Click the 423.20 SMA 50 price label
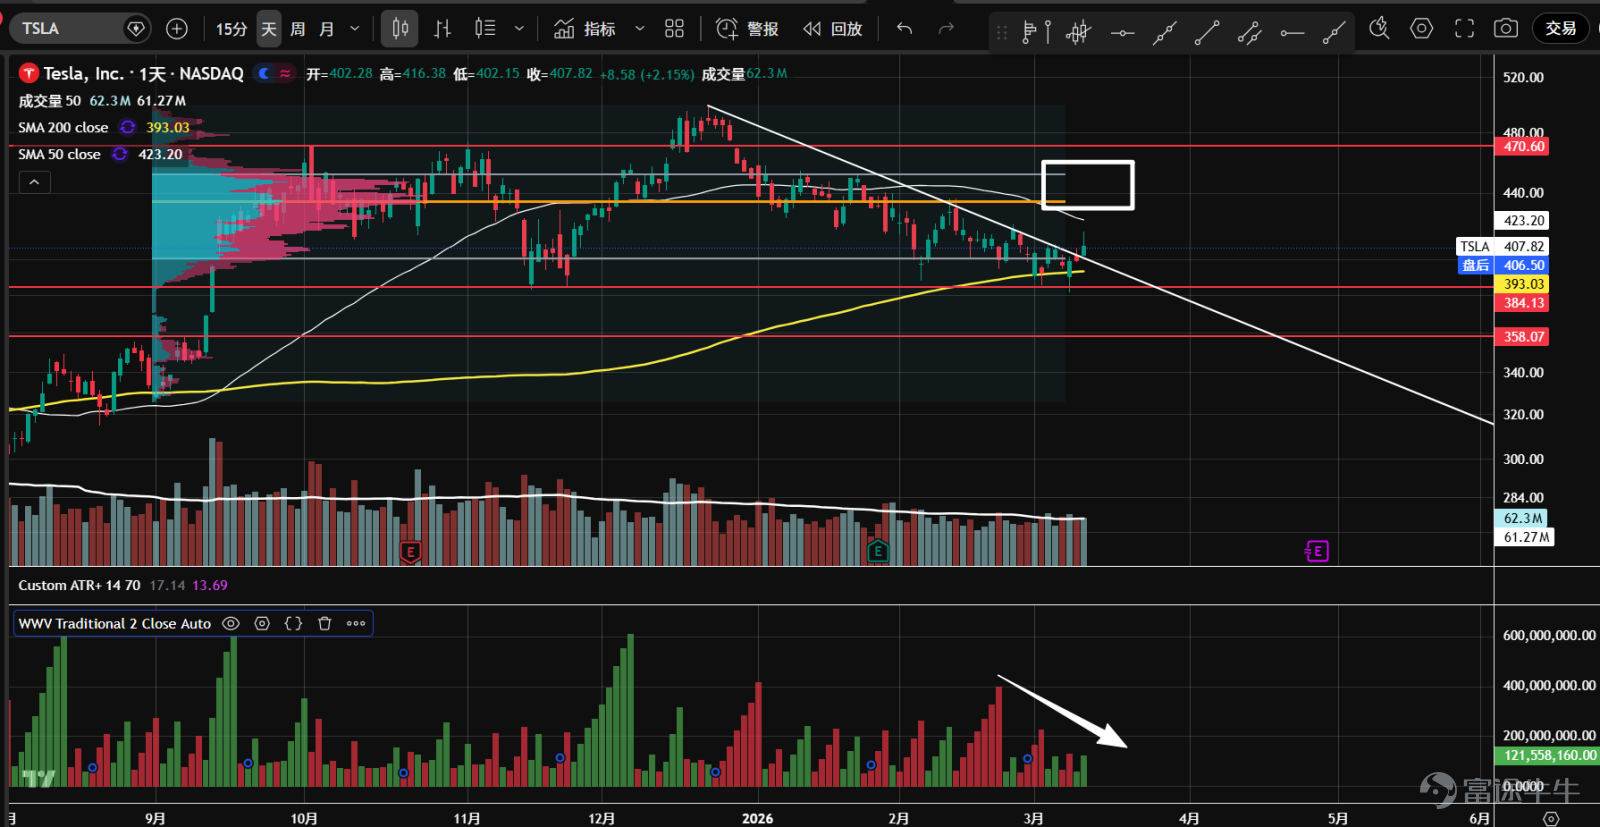 pyautogui.click(x=1522, y=220)
